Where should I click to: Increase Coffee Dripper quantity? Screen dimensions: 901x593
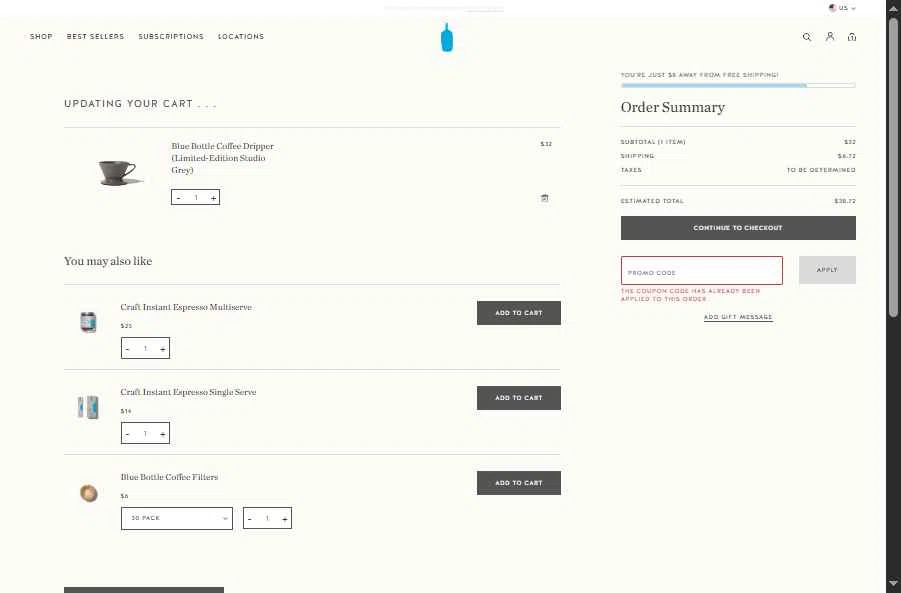click(213, 198)
